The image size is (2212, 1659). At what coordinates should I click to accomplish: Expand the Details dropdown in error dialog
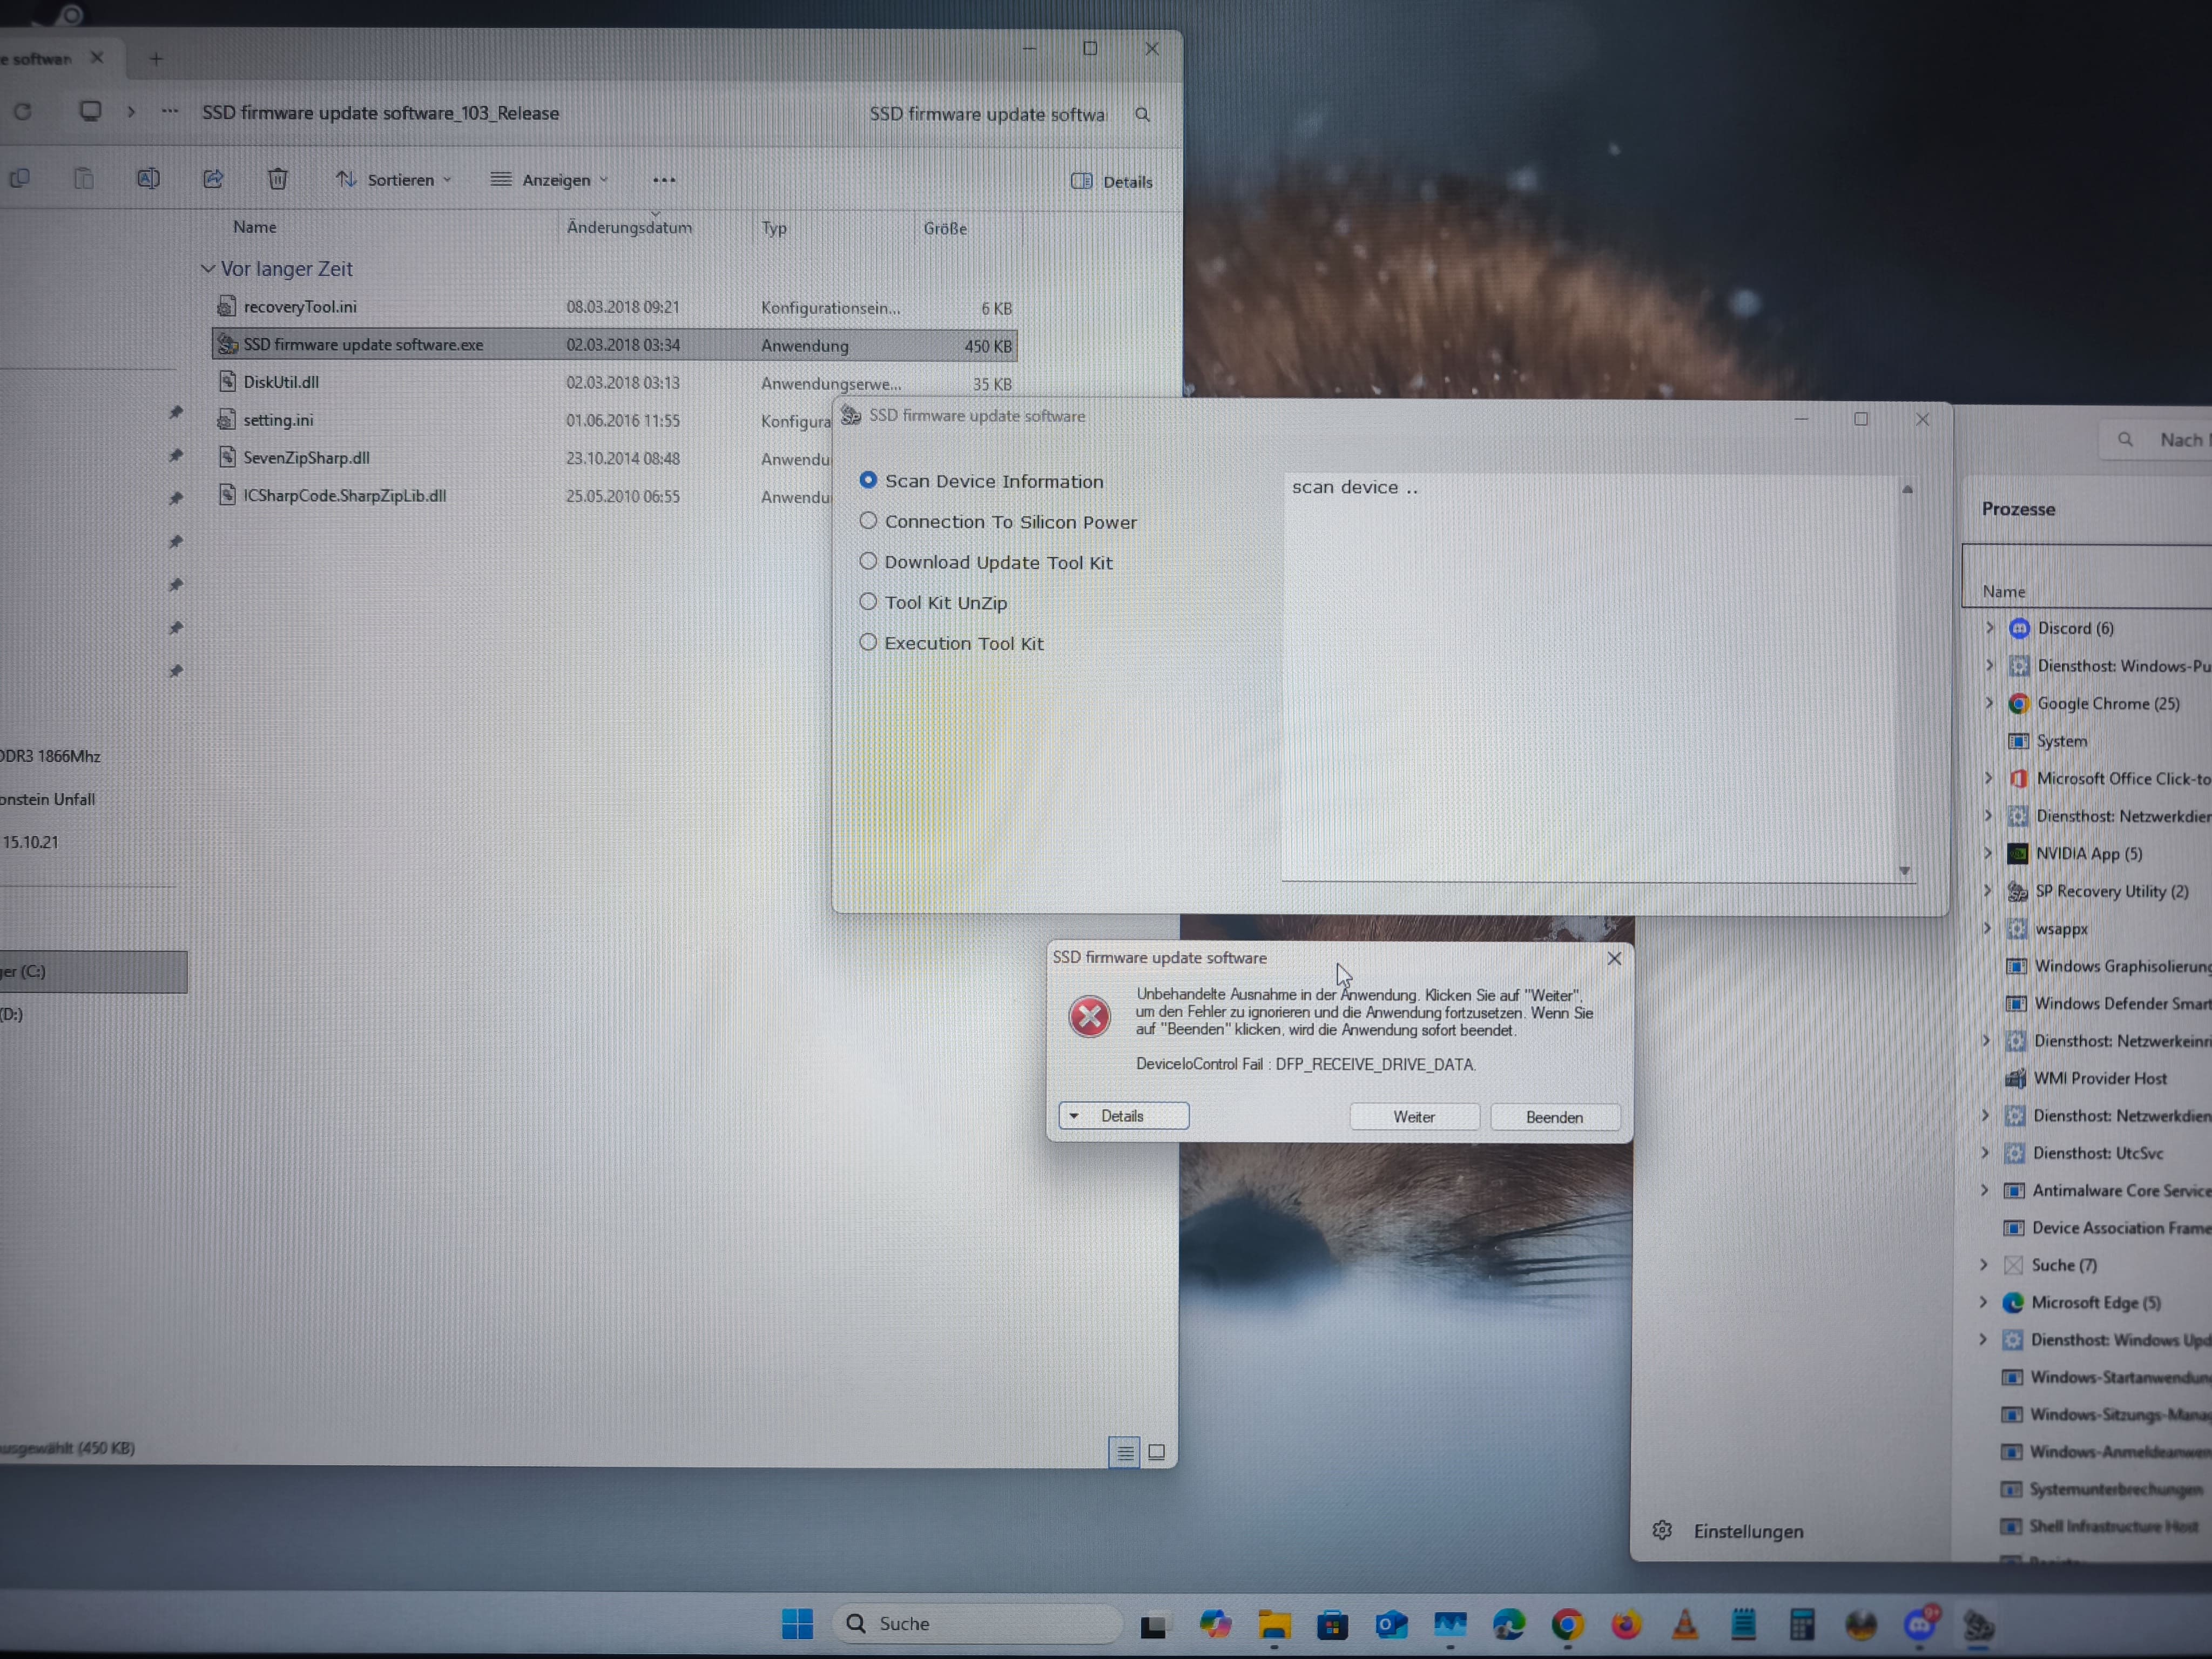1123,1116
